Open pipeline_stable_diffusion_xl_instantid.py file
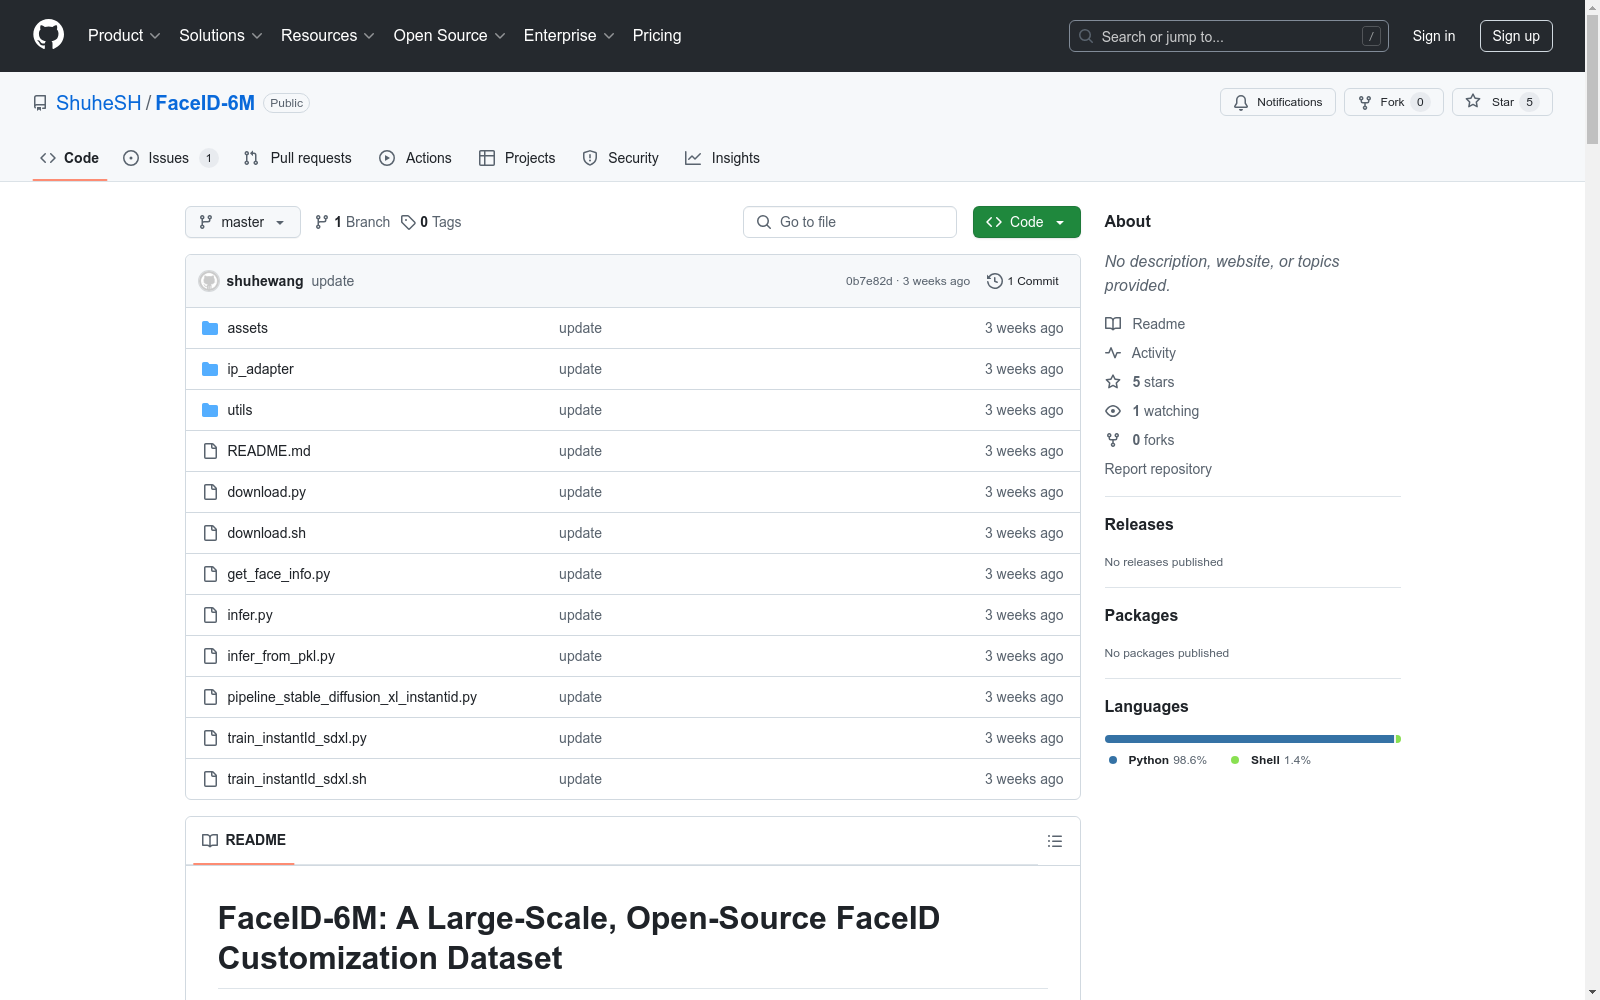Screen dimensions: 1600x1000 [x=352, y=697]
